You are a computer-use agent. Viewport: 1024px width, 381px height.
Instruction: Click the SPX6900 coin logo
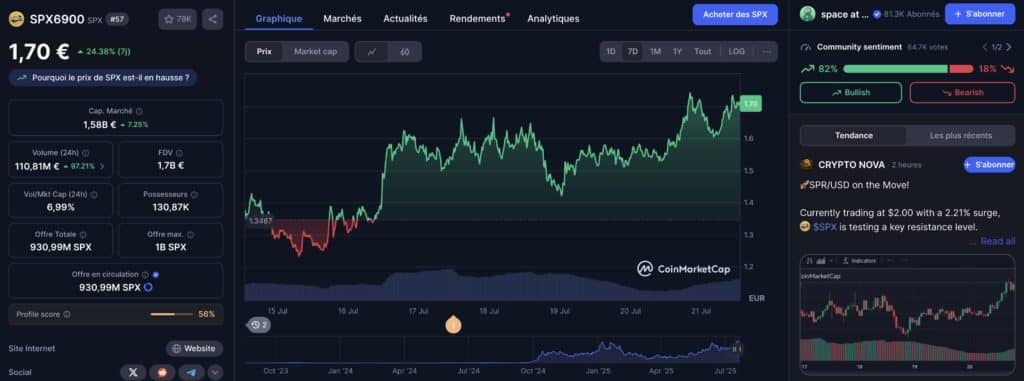click(16, 19)
